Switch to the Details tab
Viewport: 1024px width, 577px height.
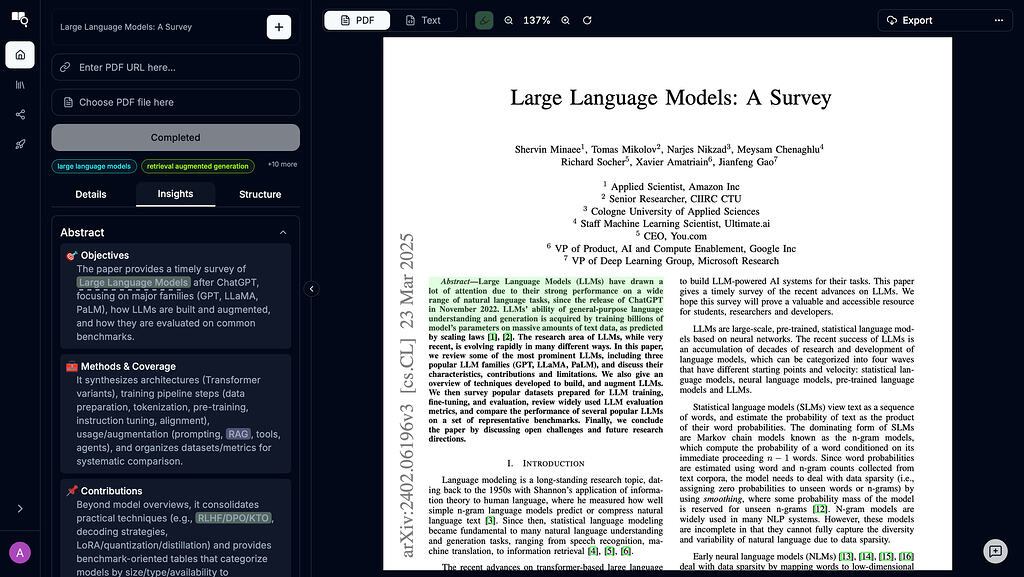coord(91,195)
